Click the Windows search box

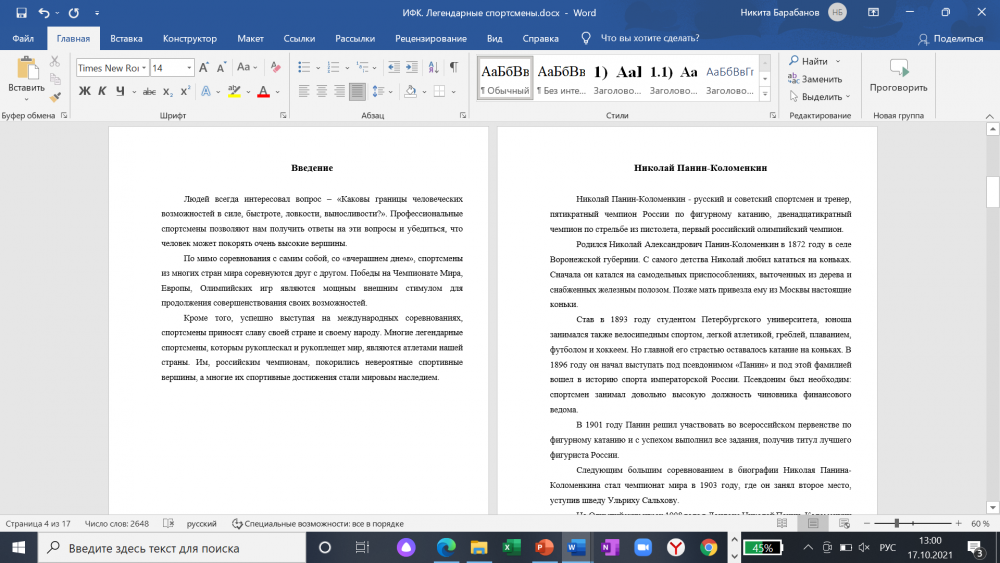coord(171,548)
